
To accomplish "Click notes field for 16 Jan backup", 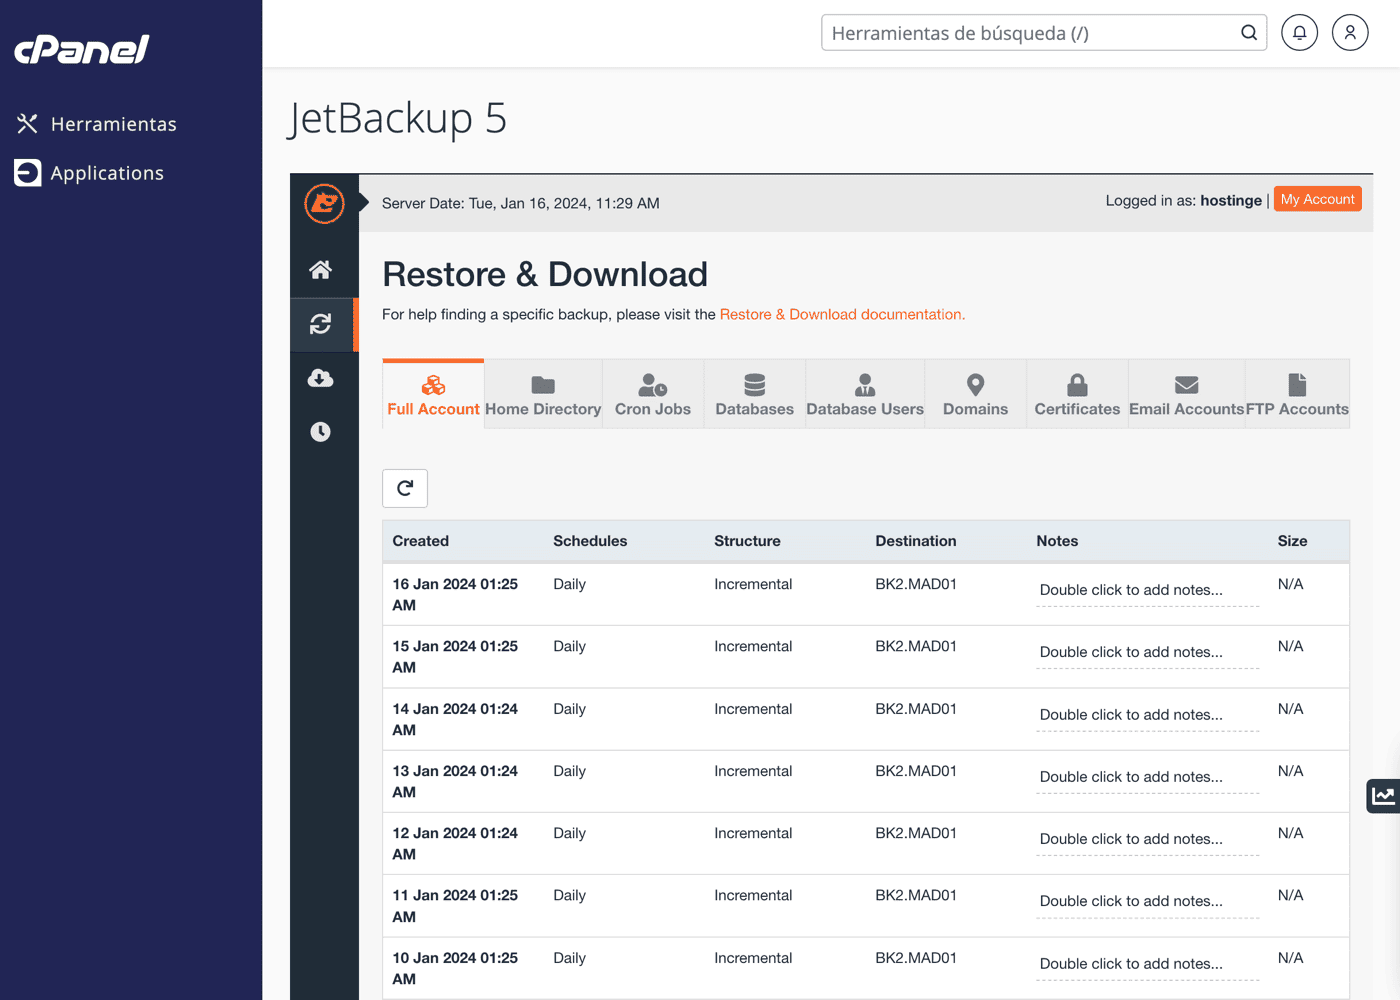I will pyautogui.click(x=1147, y=591).
